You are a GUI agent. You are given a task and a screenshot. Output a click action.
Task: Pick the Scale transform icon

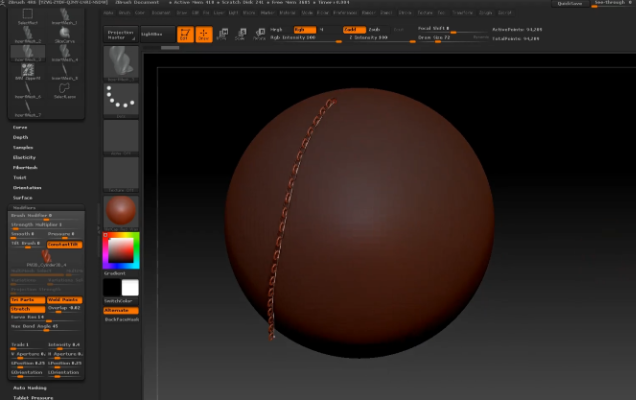coord(240,34)
